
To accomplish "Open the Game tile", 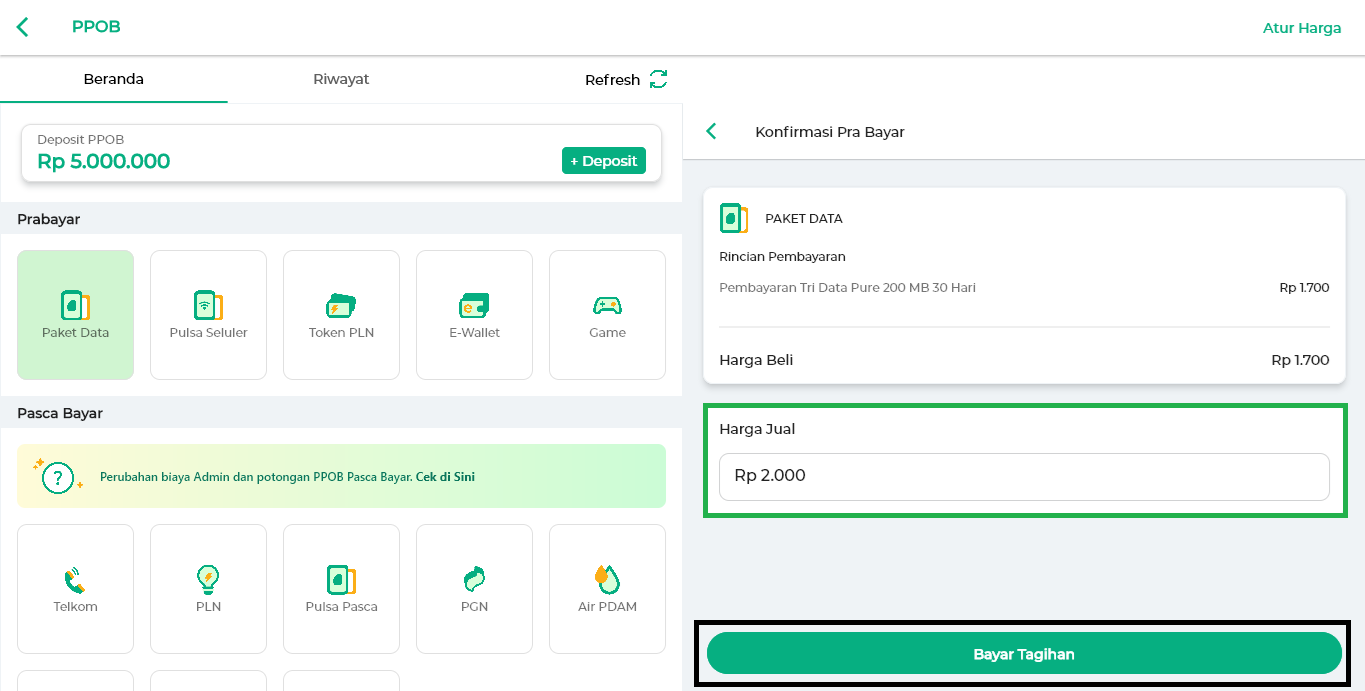I will pos(607,315).
